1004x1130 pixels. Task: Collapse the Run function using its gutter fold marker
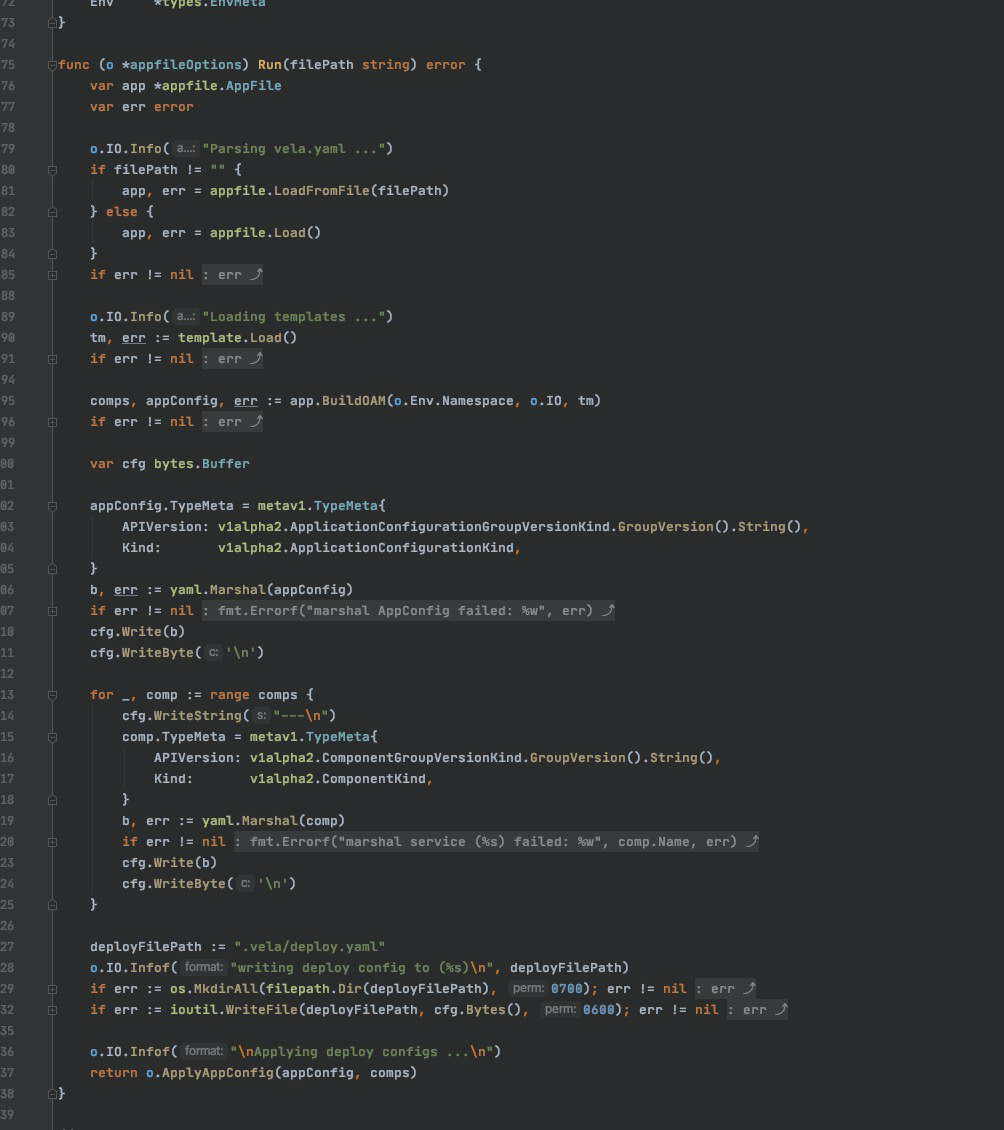[x=50, y=64]
